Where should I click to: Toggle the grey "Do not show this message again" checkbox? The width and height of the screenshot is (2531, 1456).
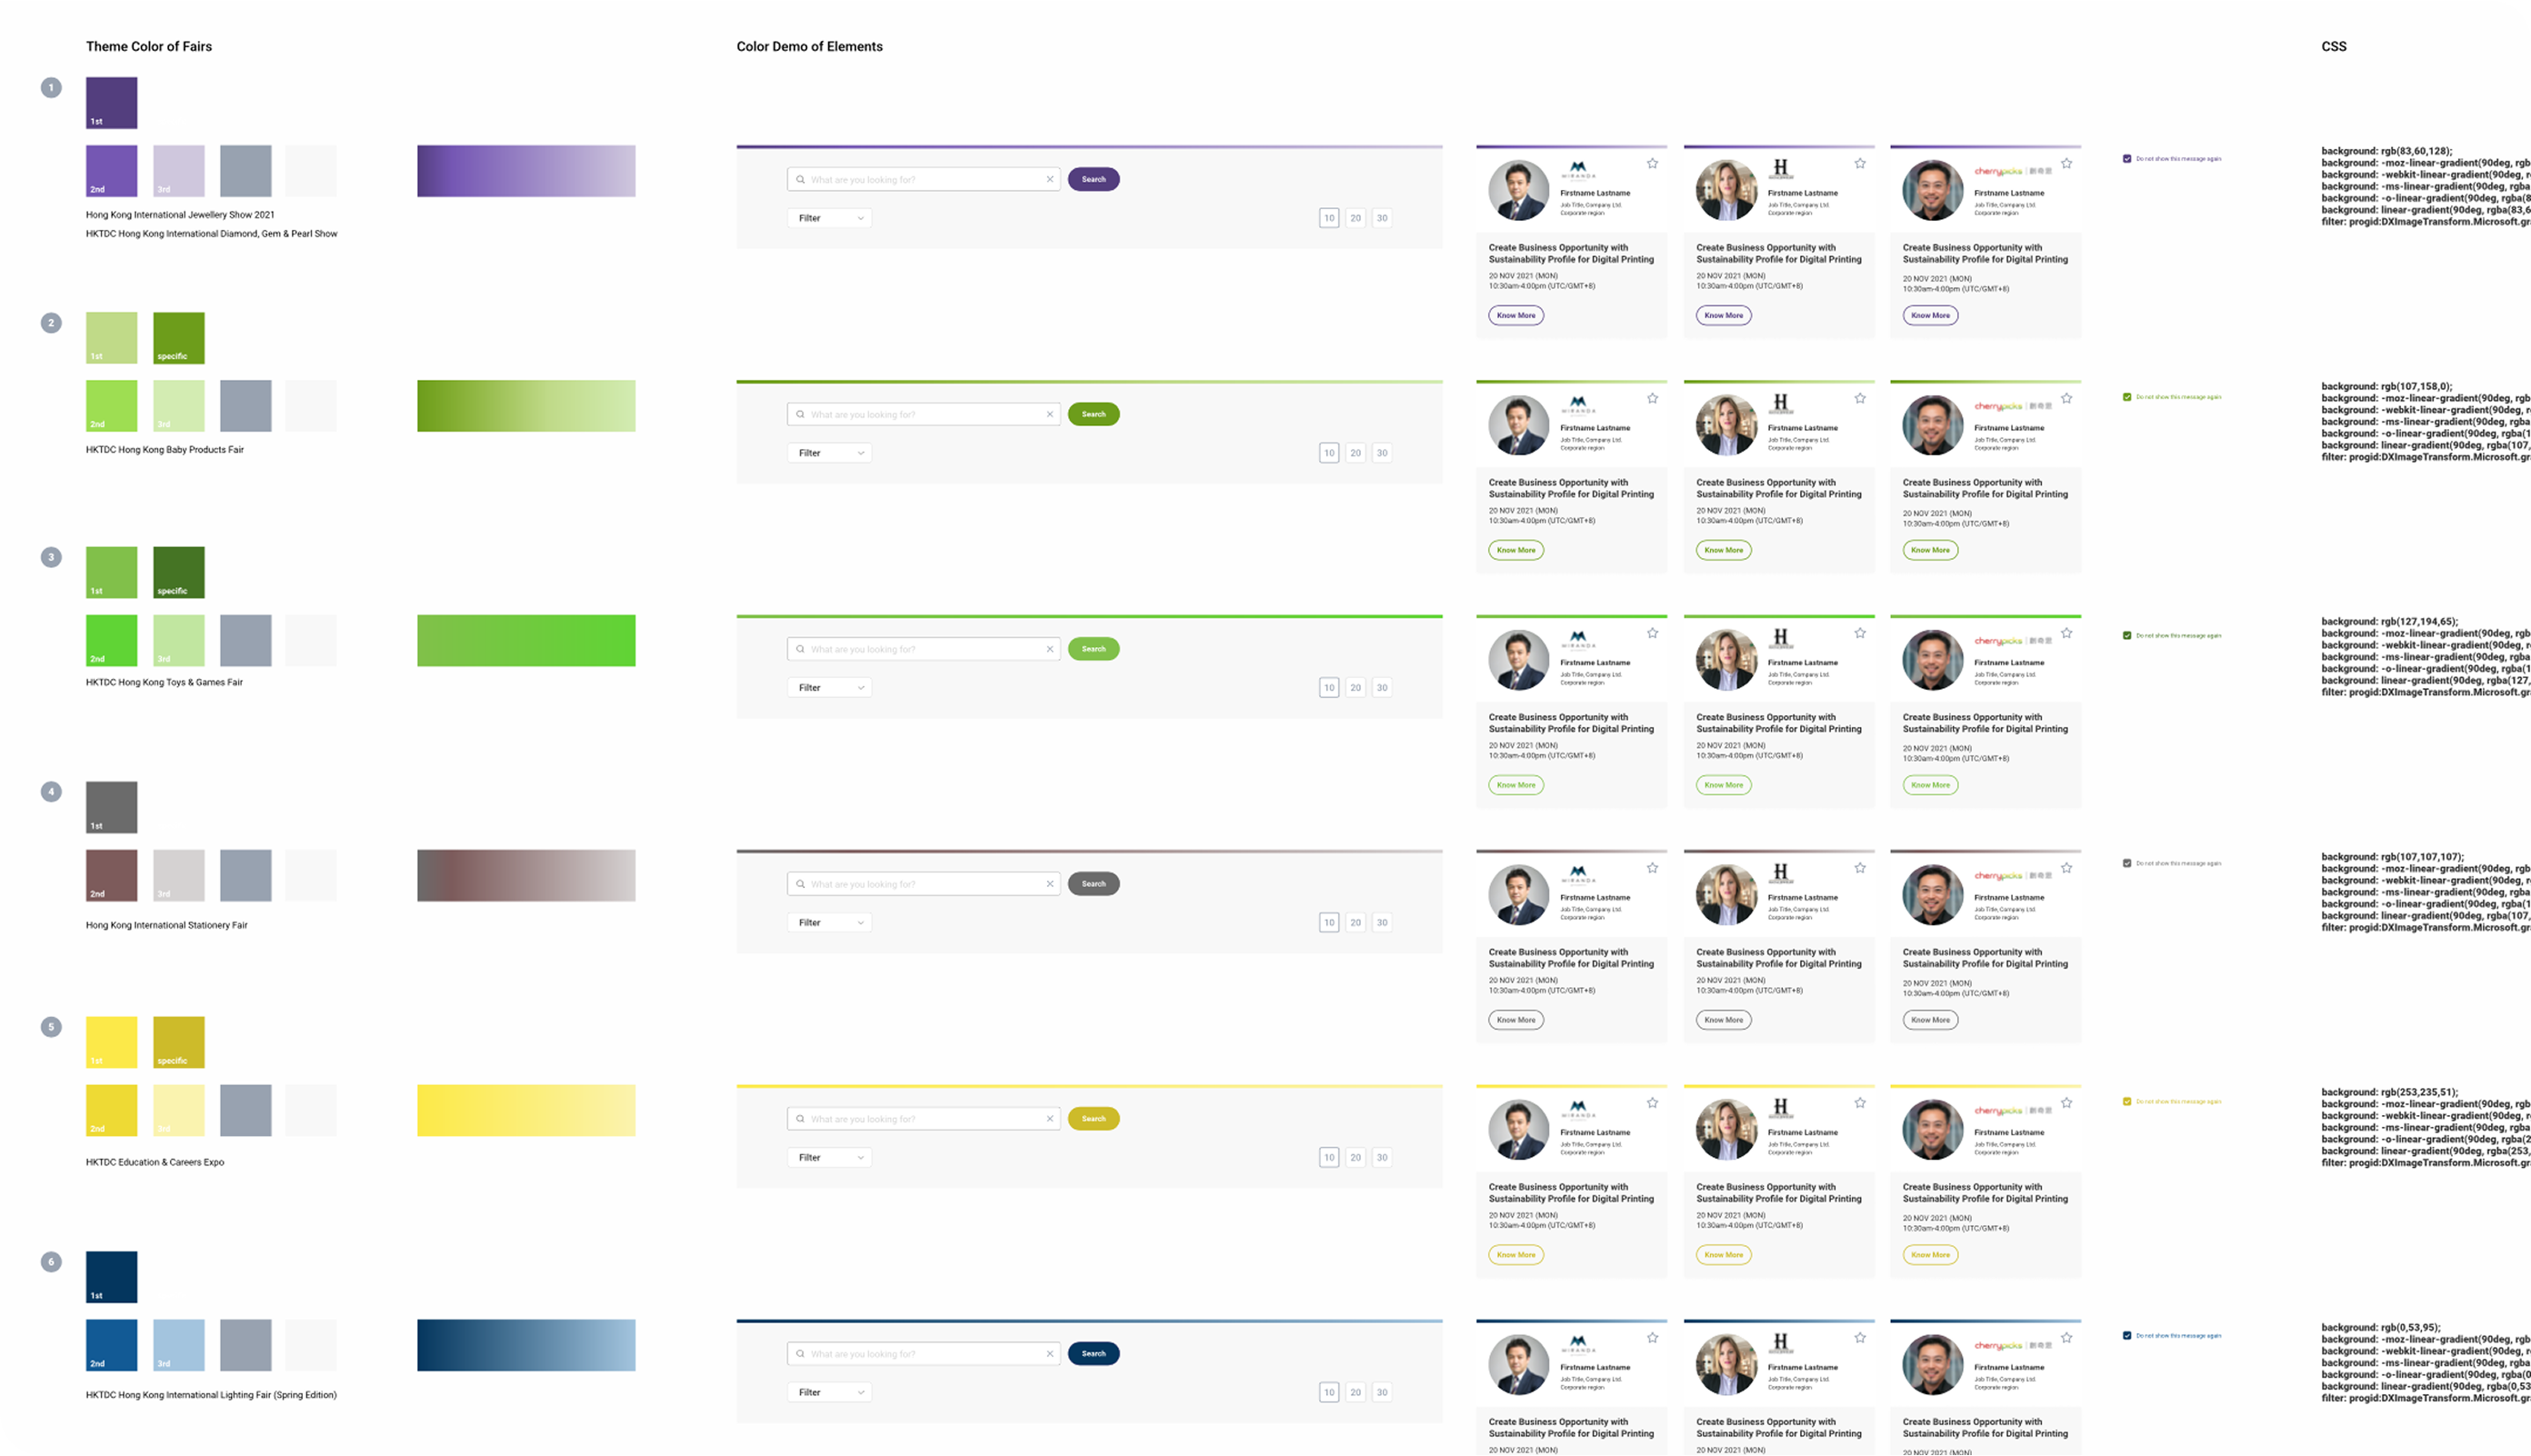coord(2127,863)
